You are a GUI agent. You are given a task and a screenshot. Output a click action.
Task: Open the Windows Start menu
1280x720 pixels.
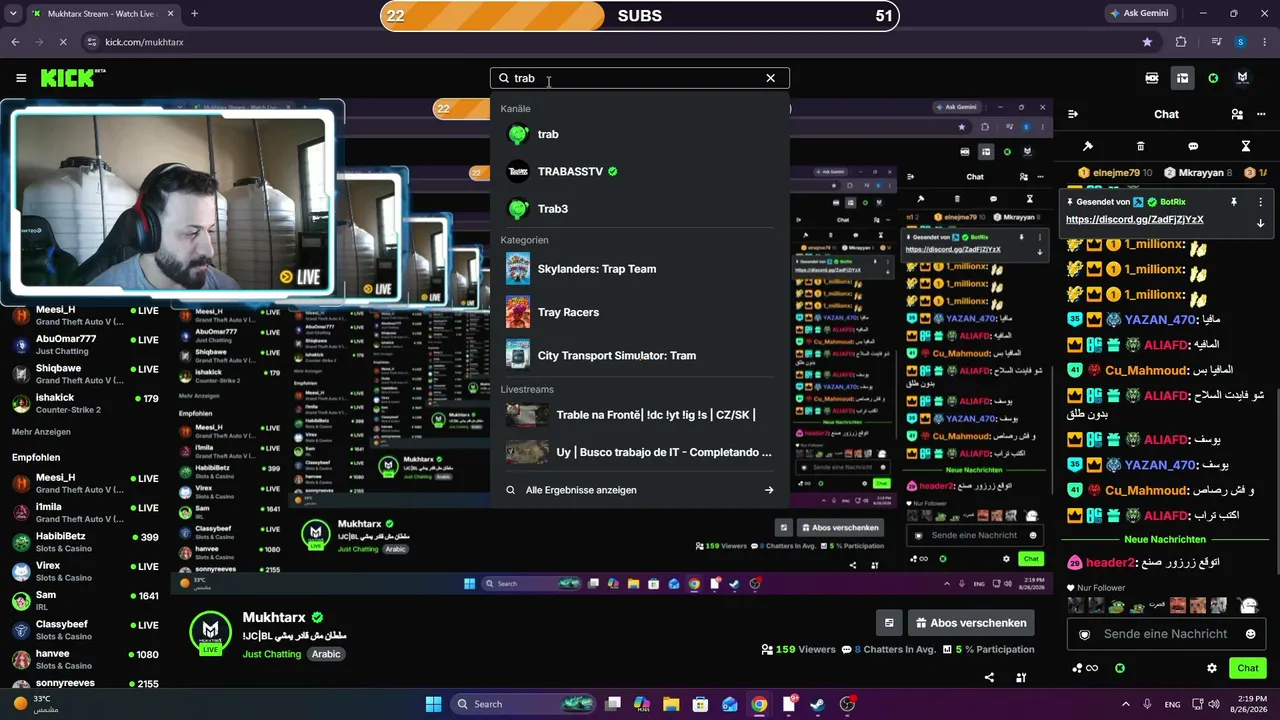coord(433,704)
